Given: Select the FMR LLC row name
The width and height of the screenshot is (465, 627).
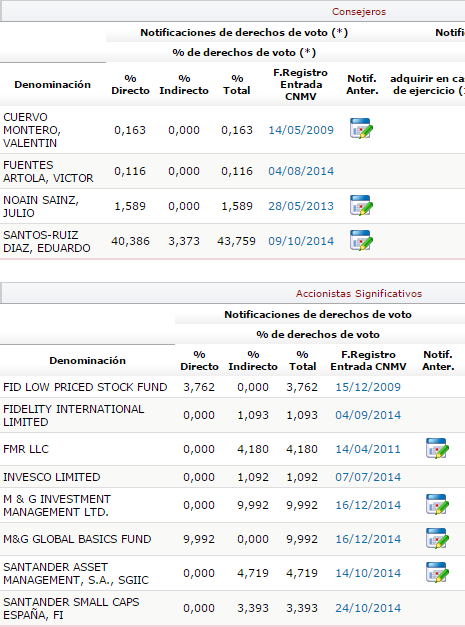Looking at the screenshot, I should click(26, 449).
